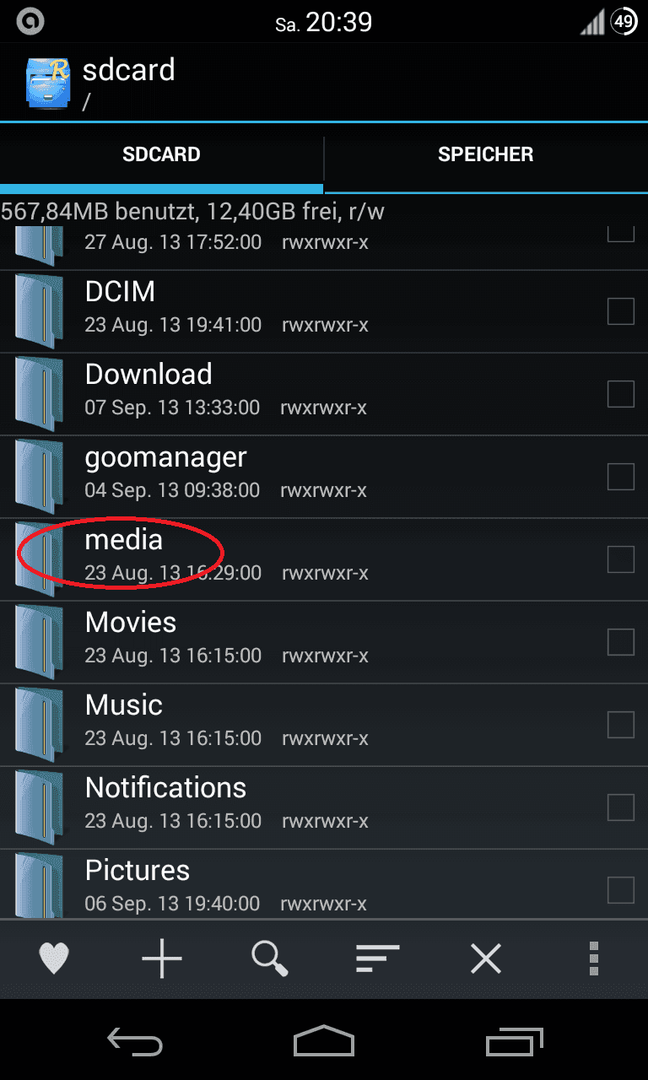Tap the X close icon in bottom toolbar

(485, 958)
